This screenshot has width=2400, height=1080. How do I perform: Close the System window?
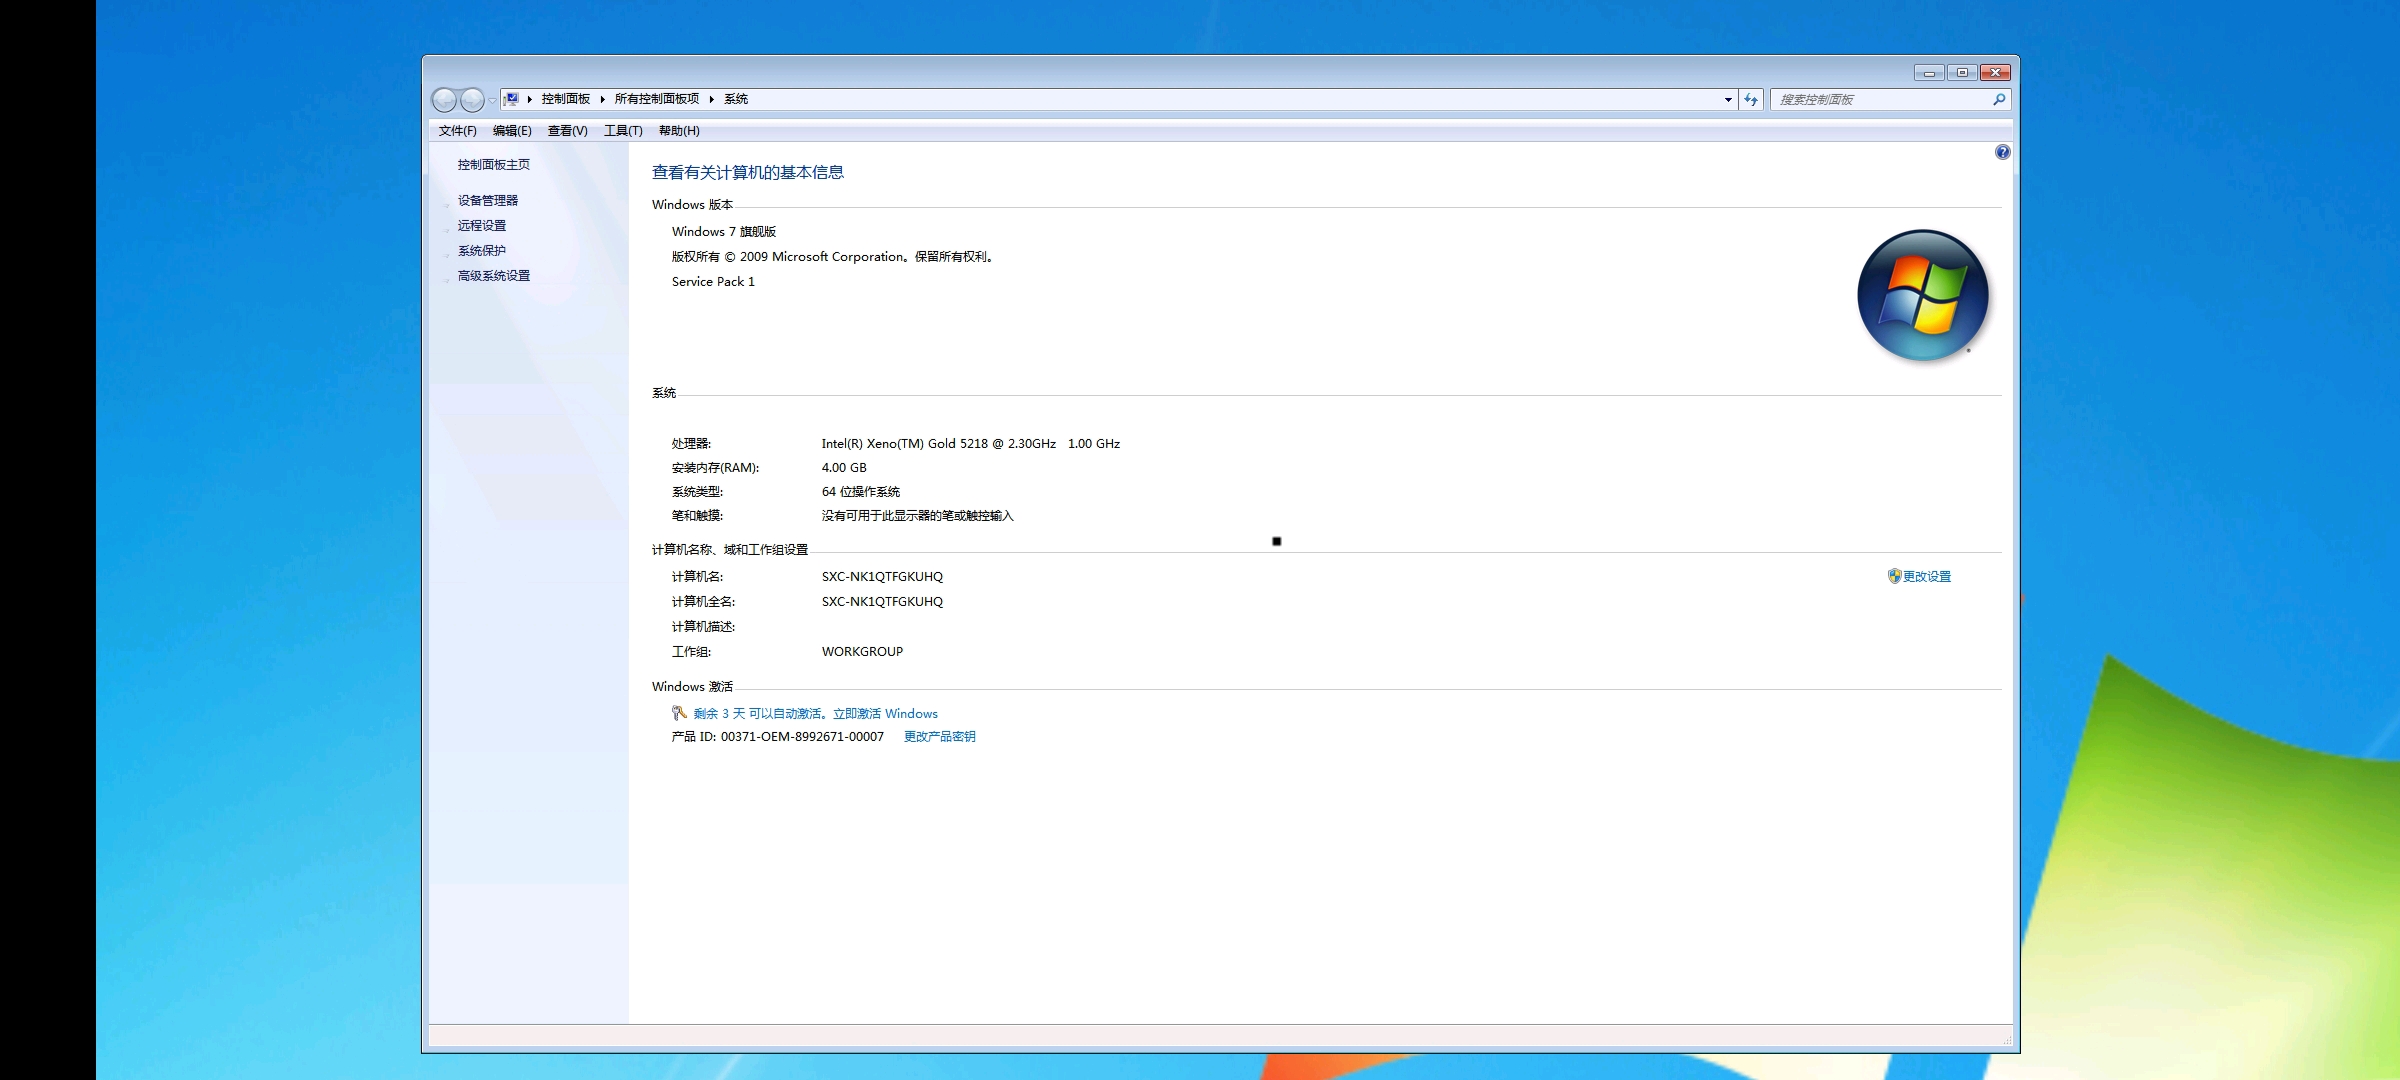[1995, 72]
